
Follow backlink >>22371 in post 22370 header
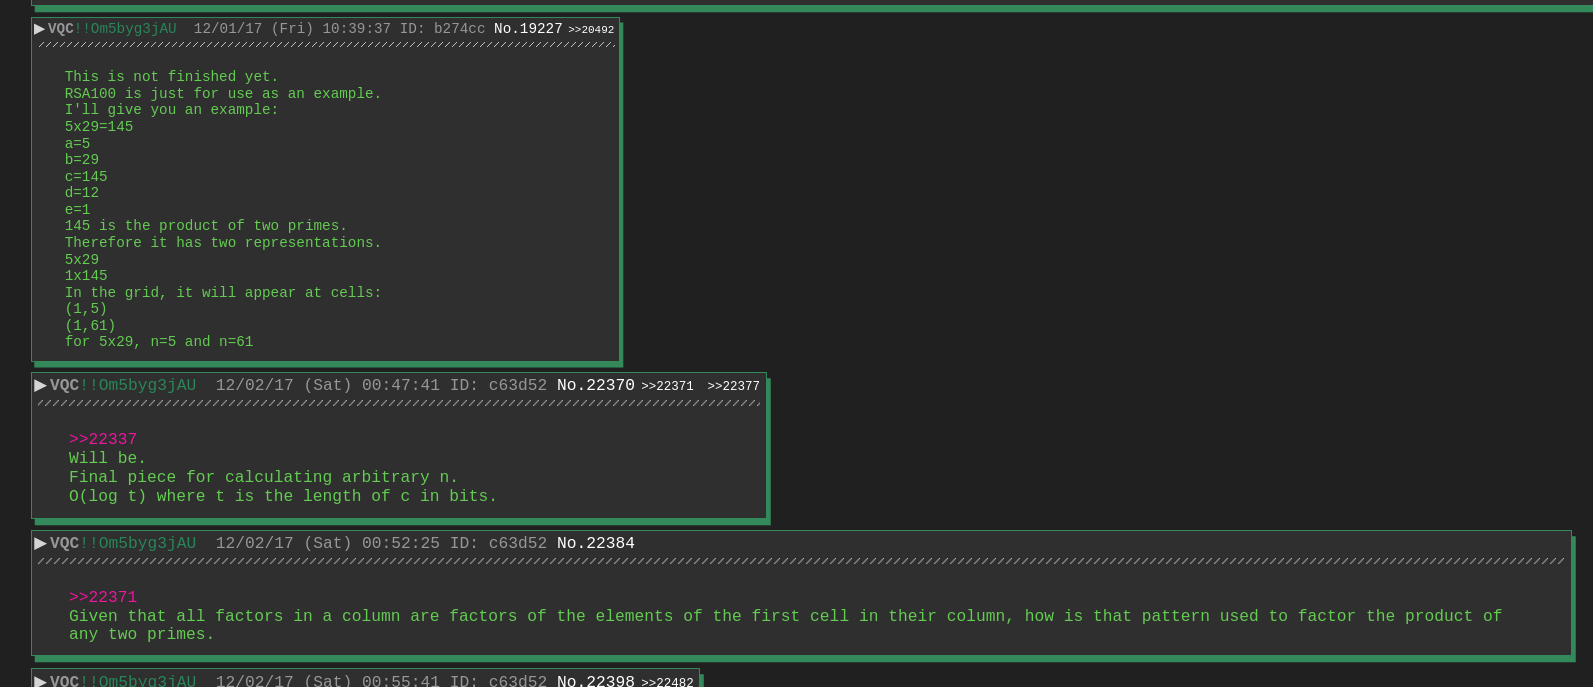click(x=667, y=387)
